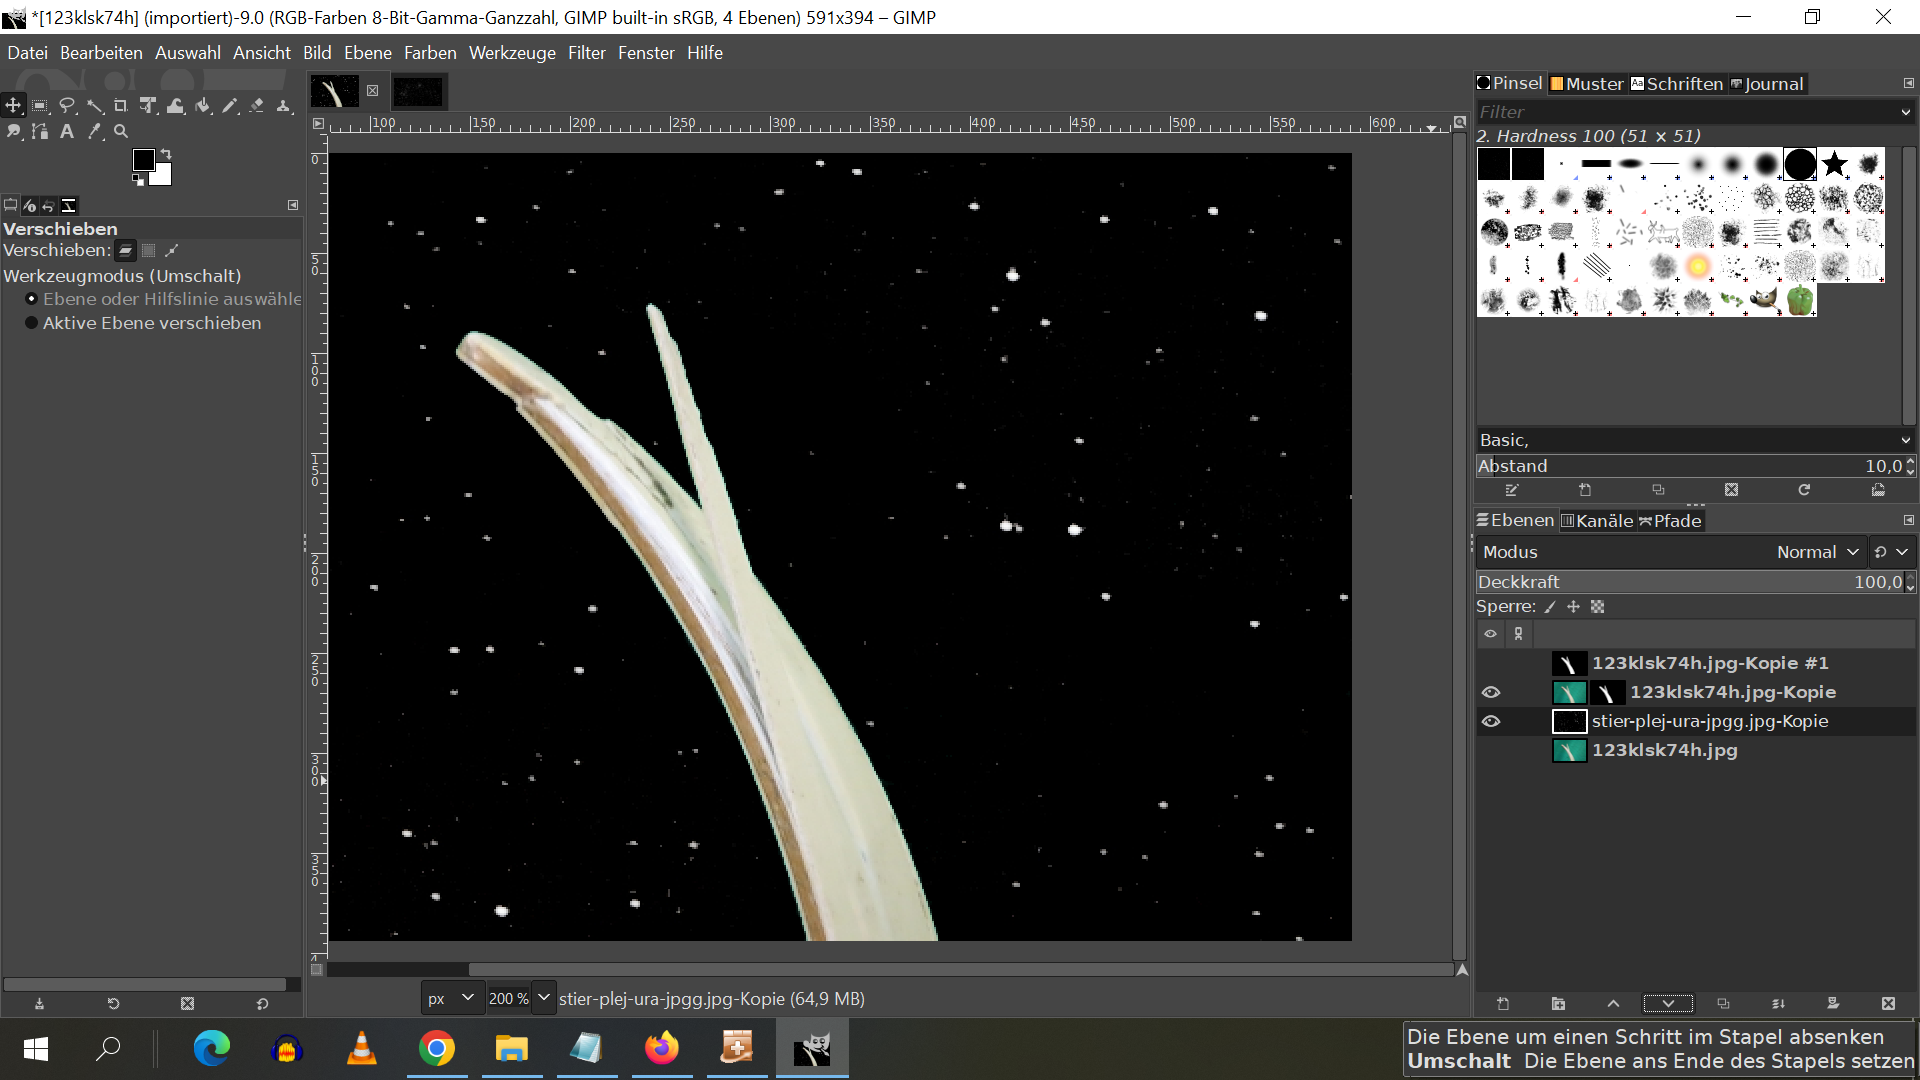The width and height of the screenshot is (1920, 1080).
Task: Open the layer Modus Normal dropdown
Action: point(1818,552)
